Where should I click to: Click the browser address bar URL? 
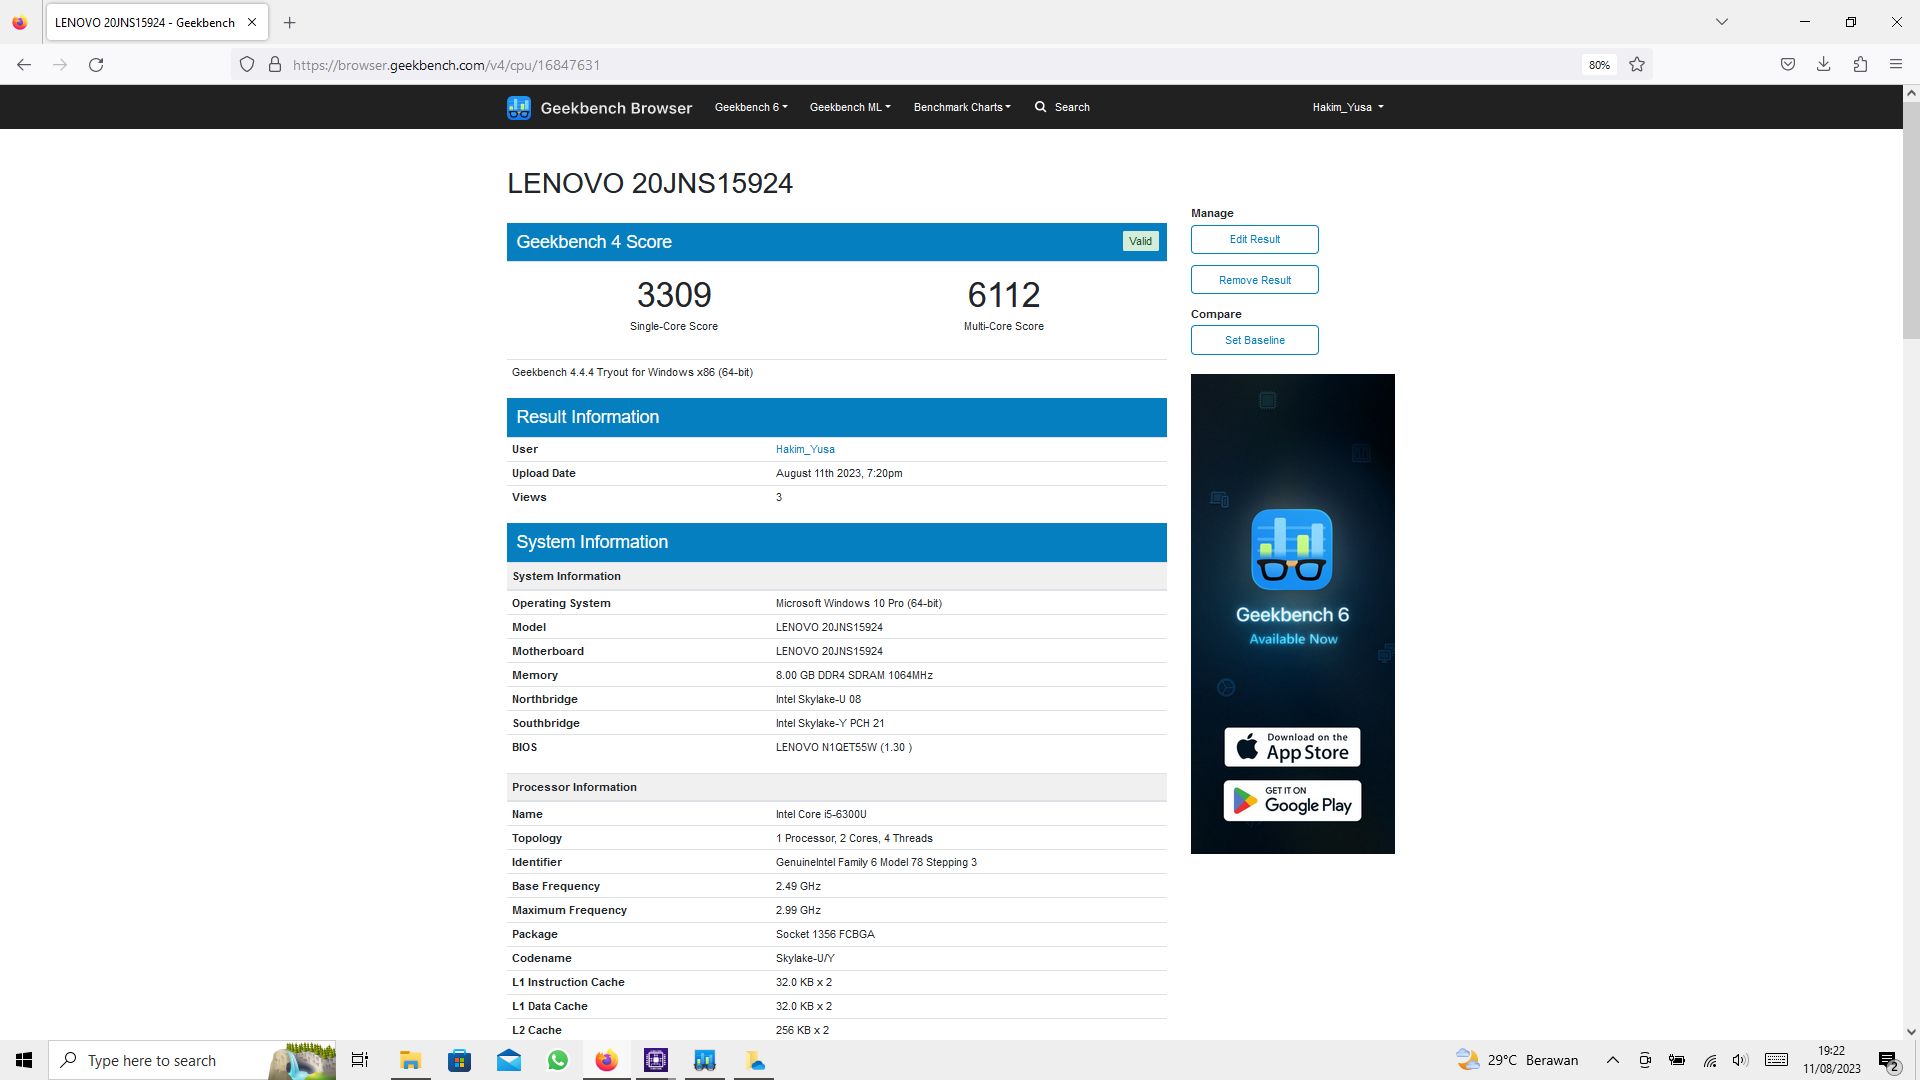point(447,65)
